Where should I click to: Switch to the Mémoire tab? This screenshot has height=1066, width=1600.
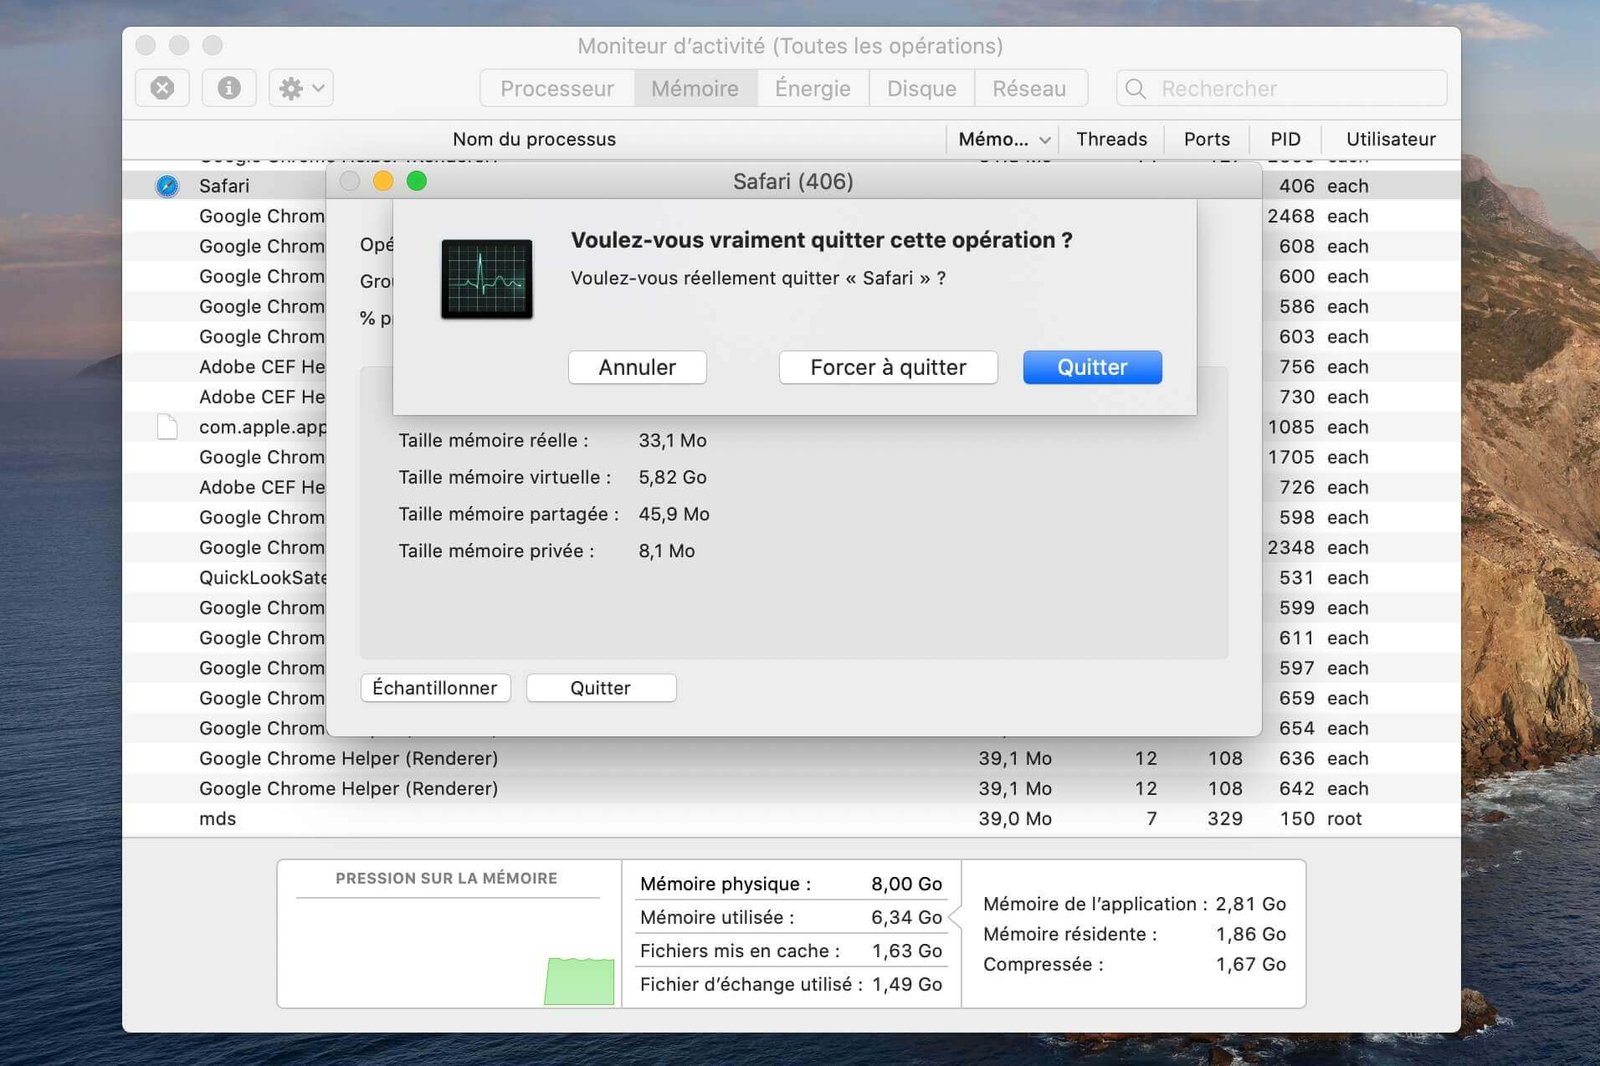tap(695, 89)
